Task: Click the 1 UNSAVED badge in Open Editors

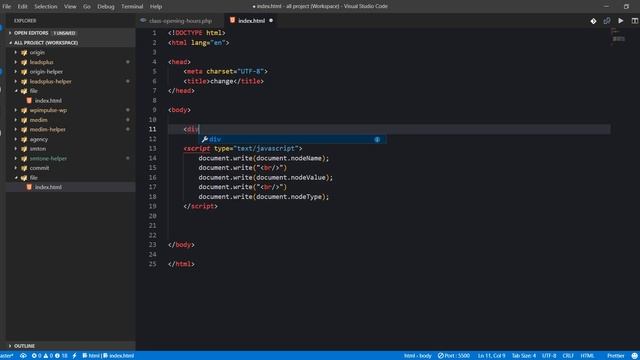Action: (x=64, y=33)
